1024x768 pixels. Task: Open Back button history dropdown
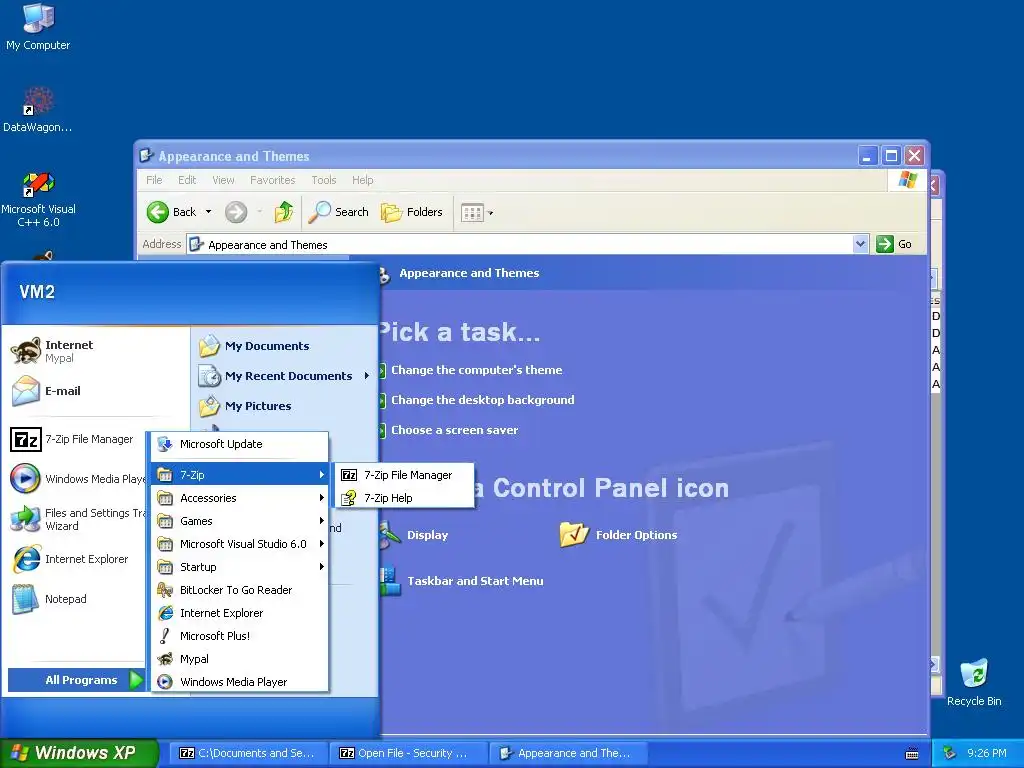click(208, 212)
